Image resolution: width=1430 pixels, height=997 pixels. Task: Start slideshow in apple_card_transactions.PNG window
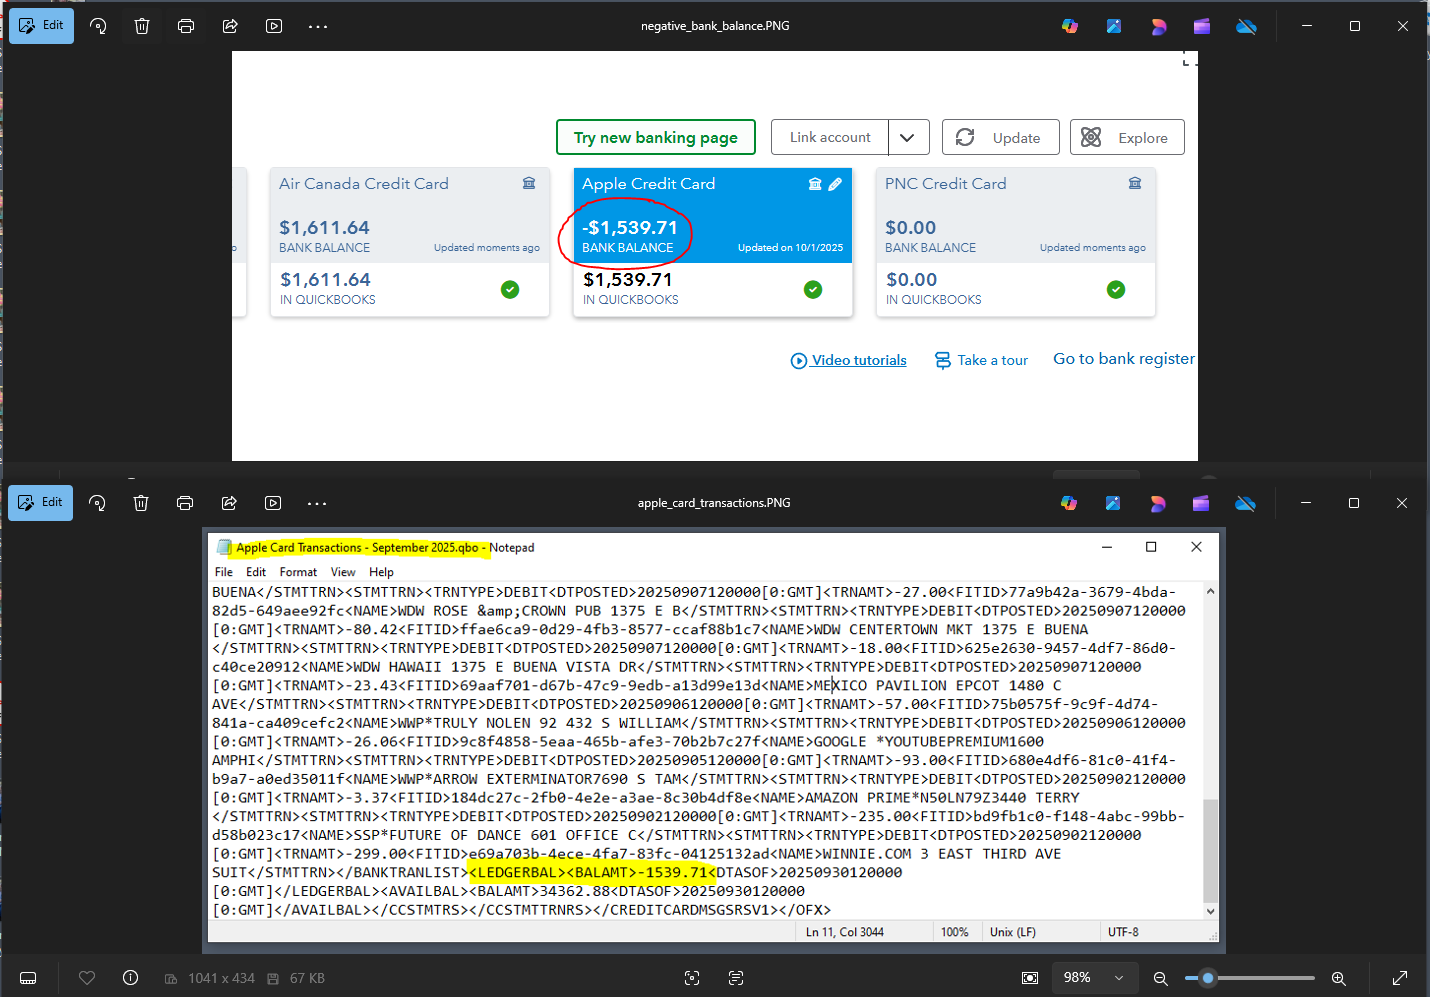273,503
